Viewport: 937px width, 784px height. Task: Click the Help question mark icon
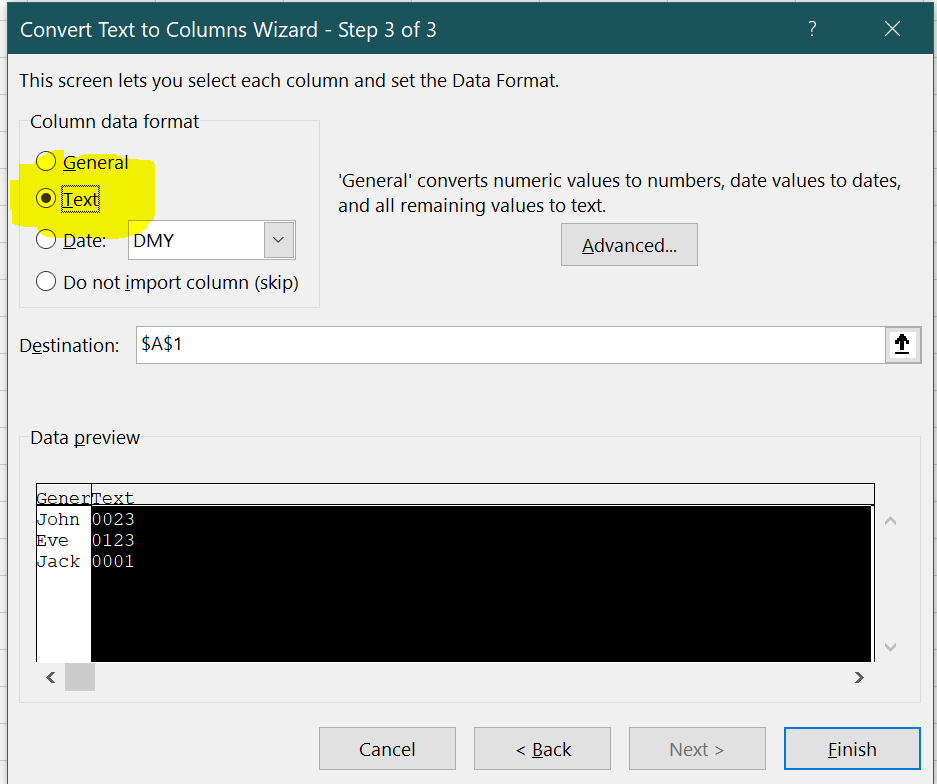point(813,29)
